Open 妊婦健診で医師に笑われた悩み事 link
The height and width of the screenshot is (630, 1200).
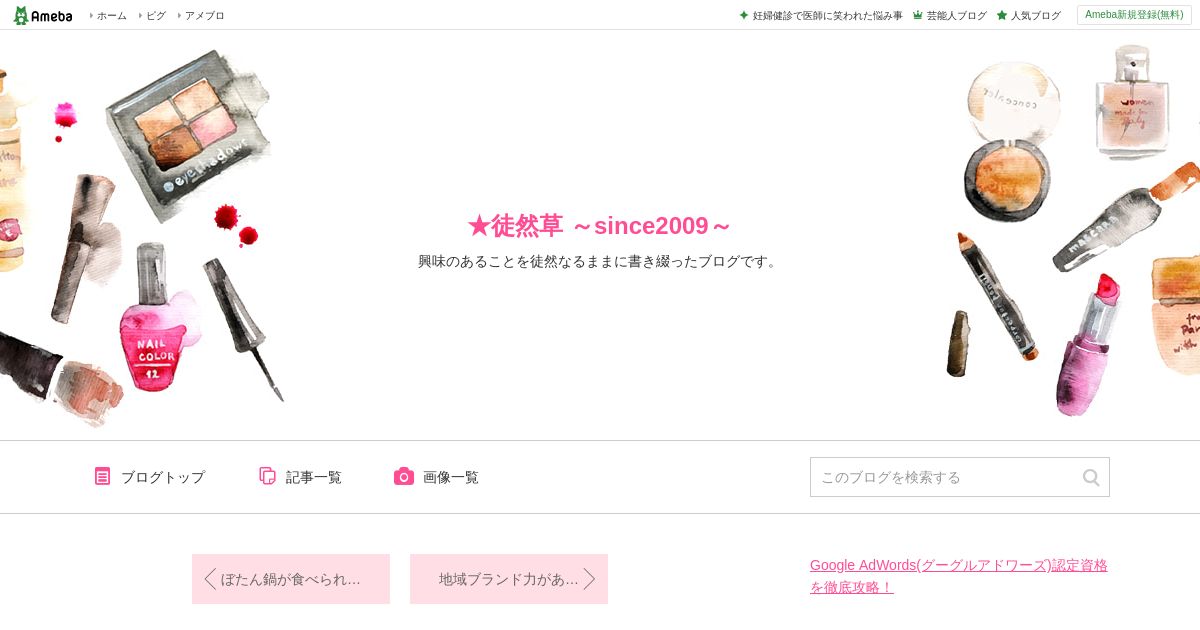[x=827, y=15]
